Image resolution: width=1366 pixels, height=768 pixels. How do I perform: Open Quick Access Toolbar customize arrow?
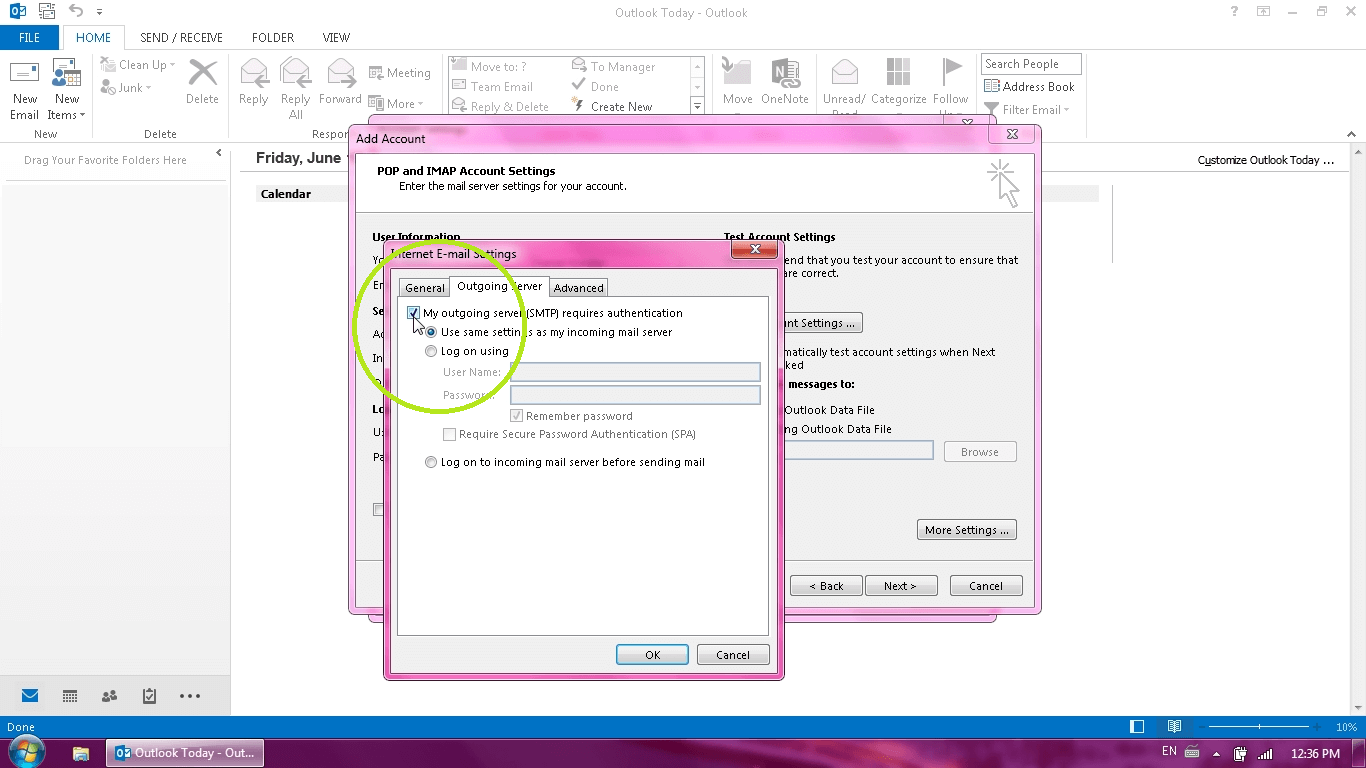(x=99, y=12)
